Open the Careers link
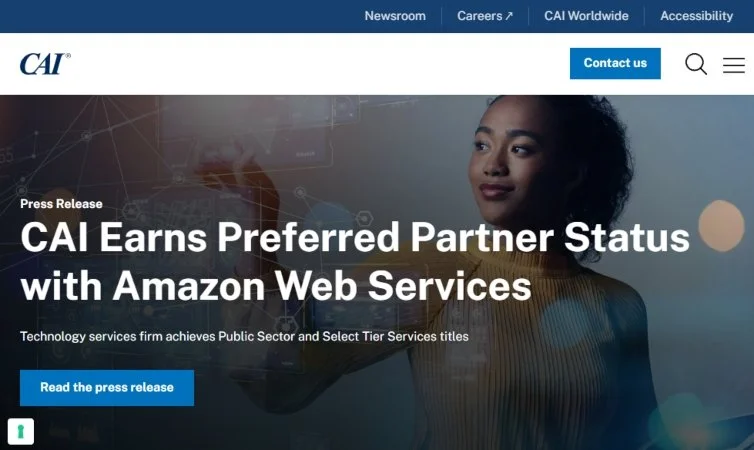754x450 pixels. 479,16
